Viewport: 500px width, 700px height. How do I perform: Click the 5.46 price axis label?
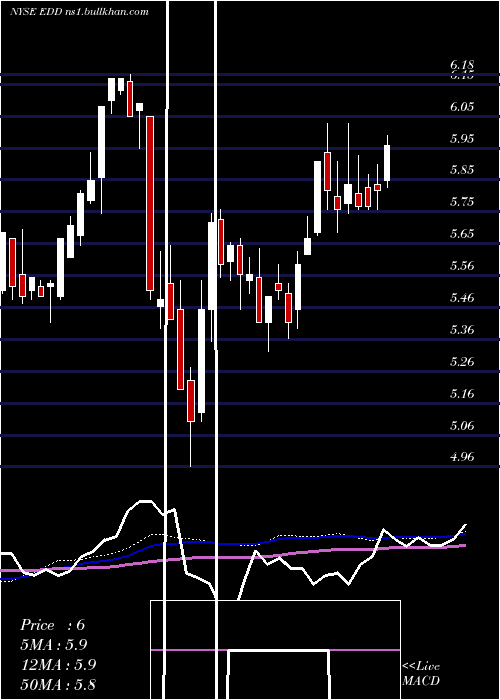[x=462, y=298]
